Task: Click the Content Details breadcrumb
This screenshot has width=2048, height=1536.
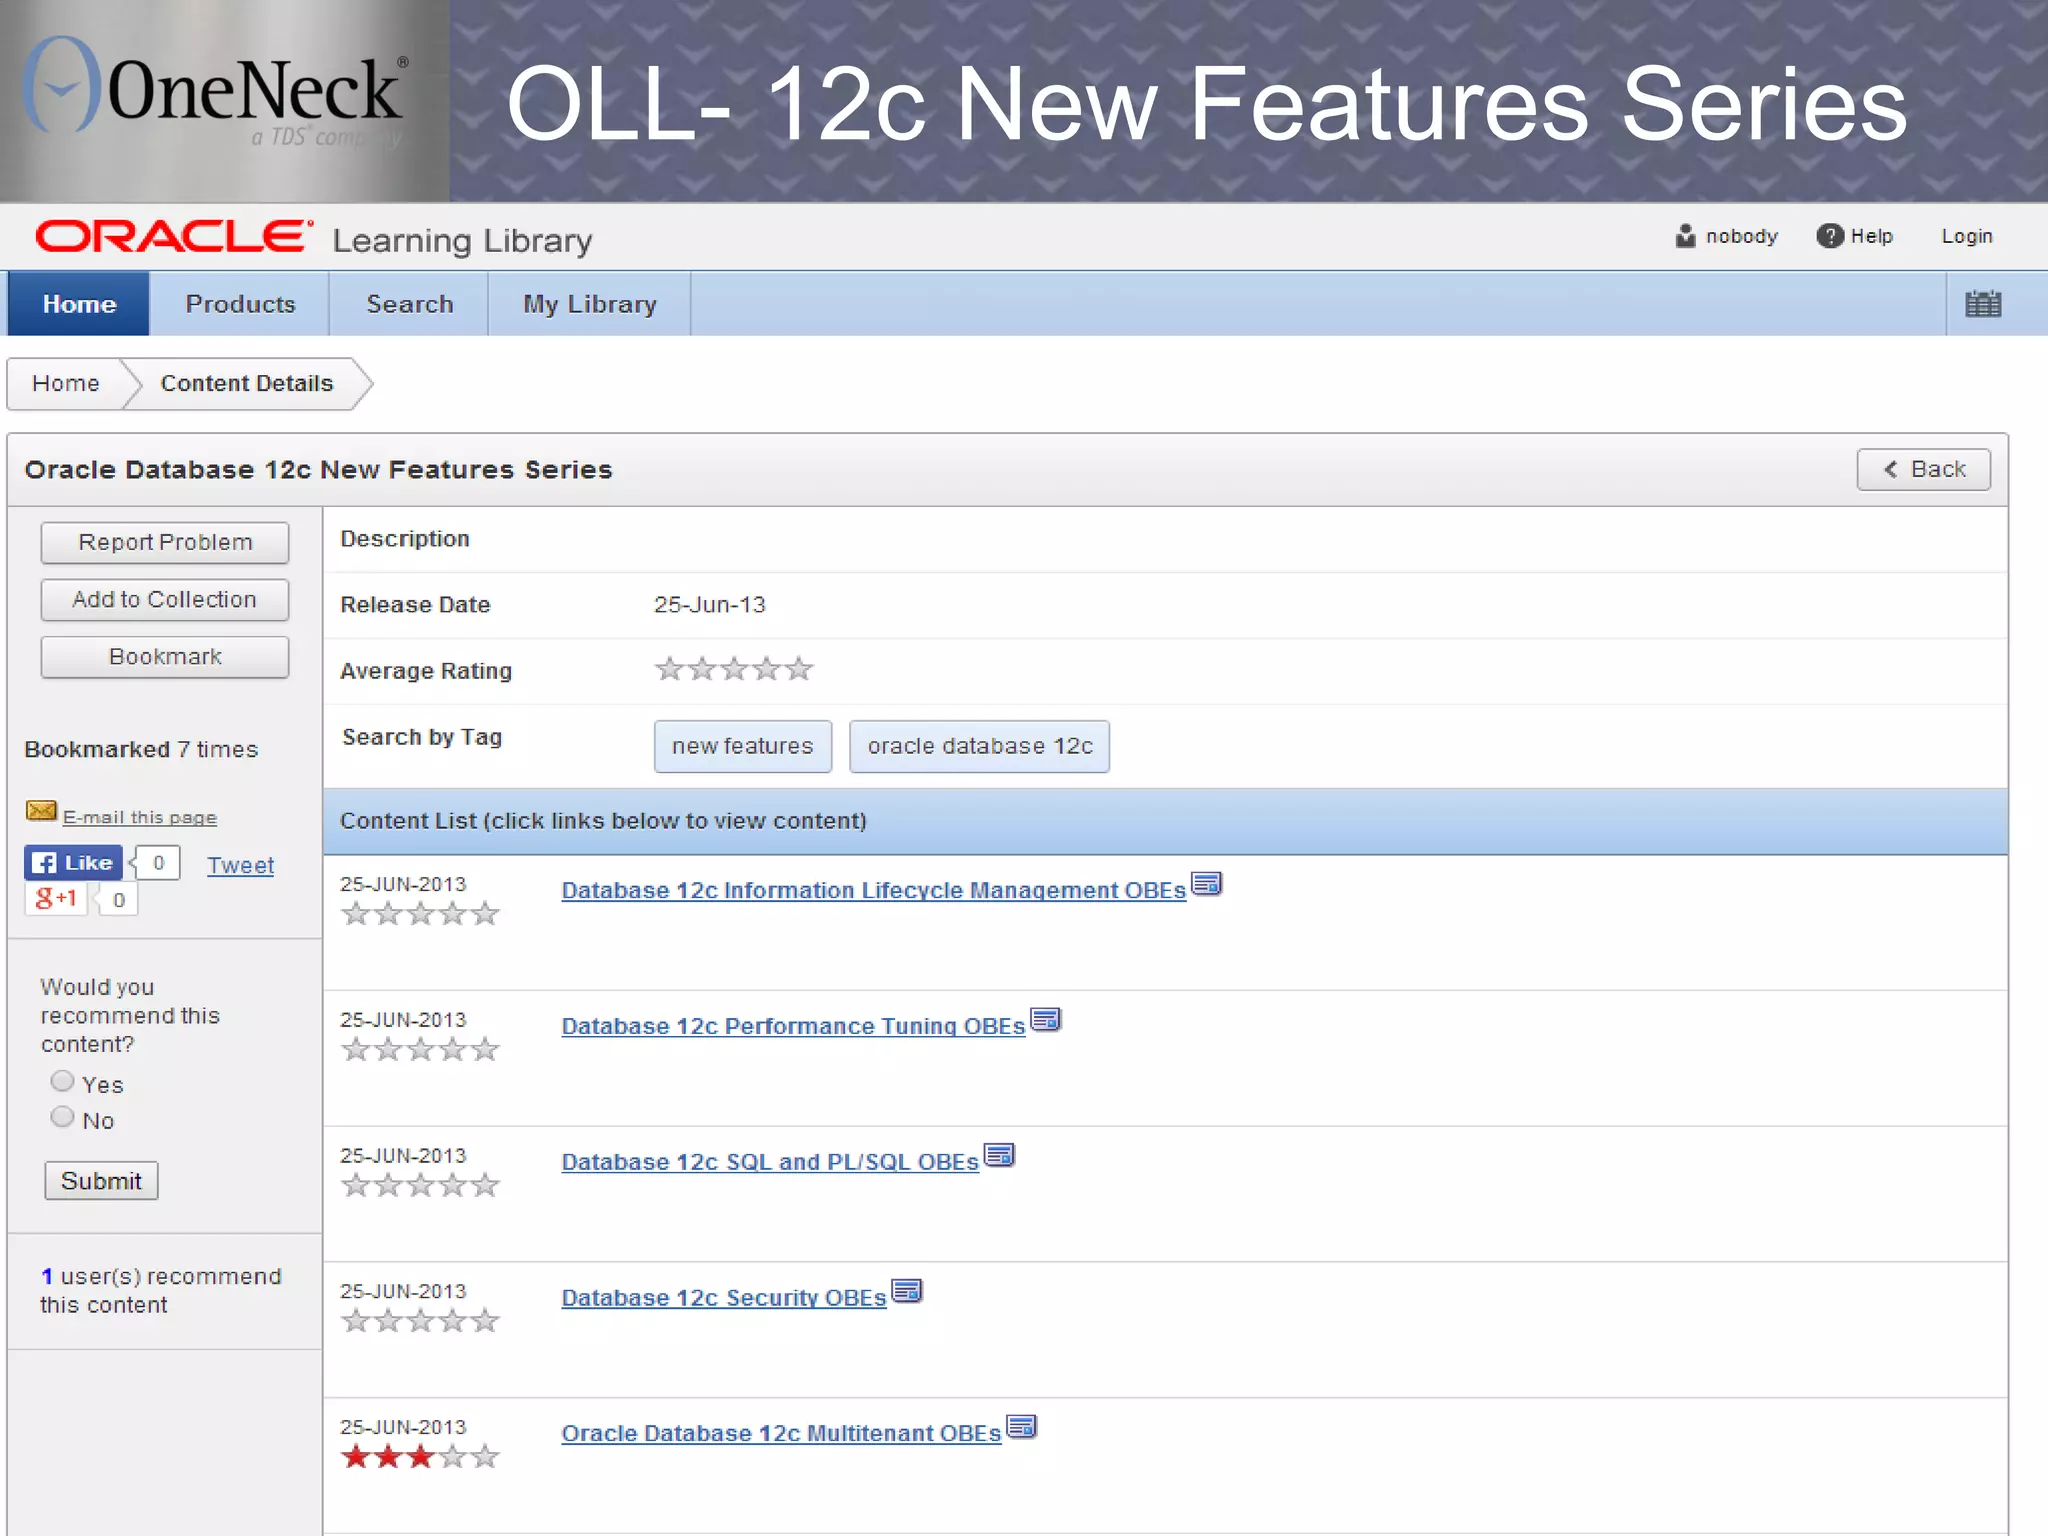Action: (x=246, y=384)
